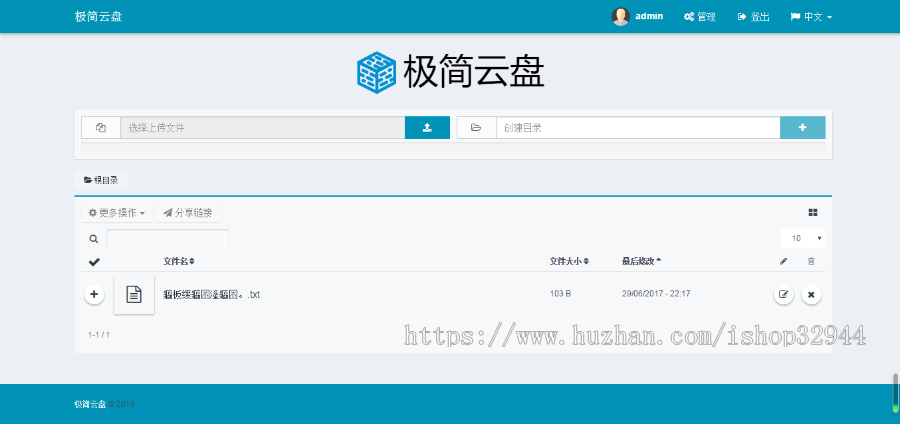Click the 退出 logout link
900x424 pixels.
point(753,17)
